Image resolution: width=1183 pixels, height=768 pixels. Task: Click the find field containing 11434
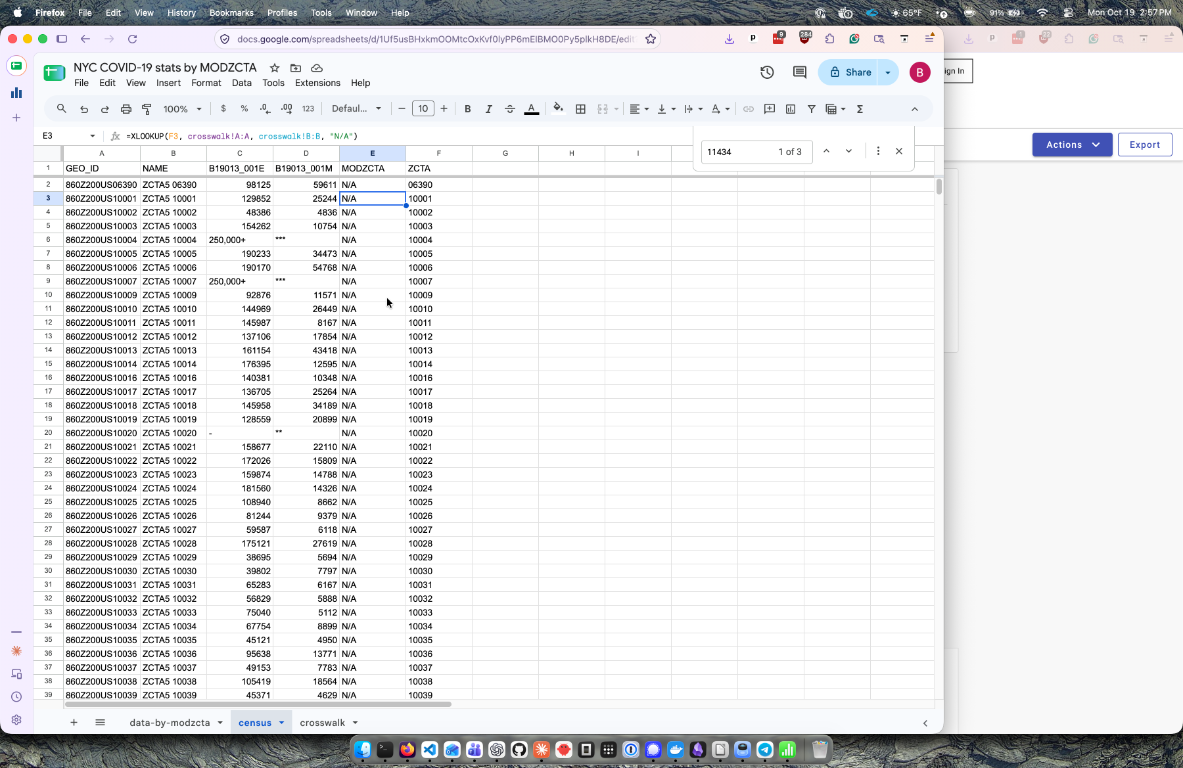pos(756,152)
